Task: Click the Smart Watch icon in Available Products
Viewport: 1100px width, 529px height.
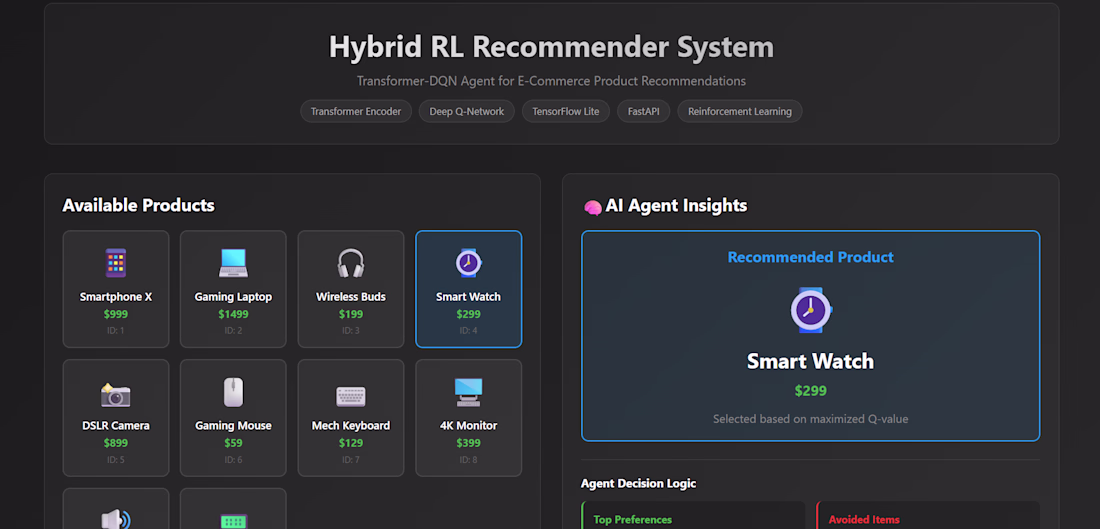Action: 469,263
